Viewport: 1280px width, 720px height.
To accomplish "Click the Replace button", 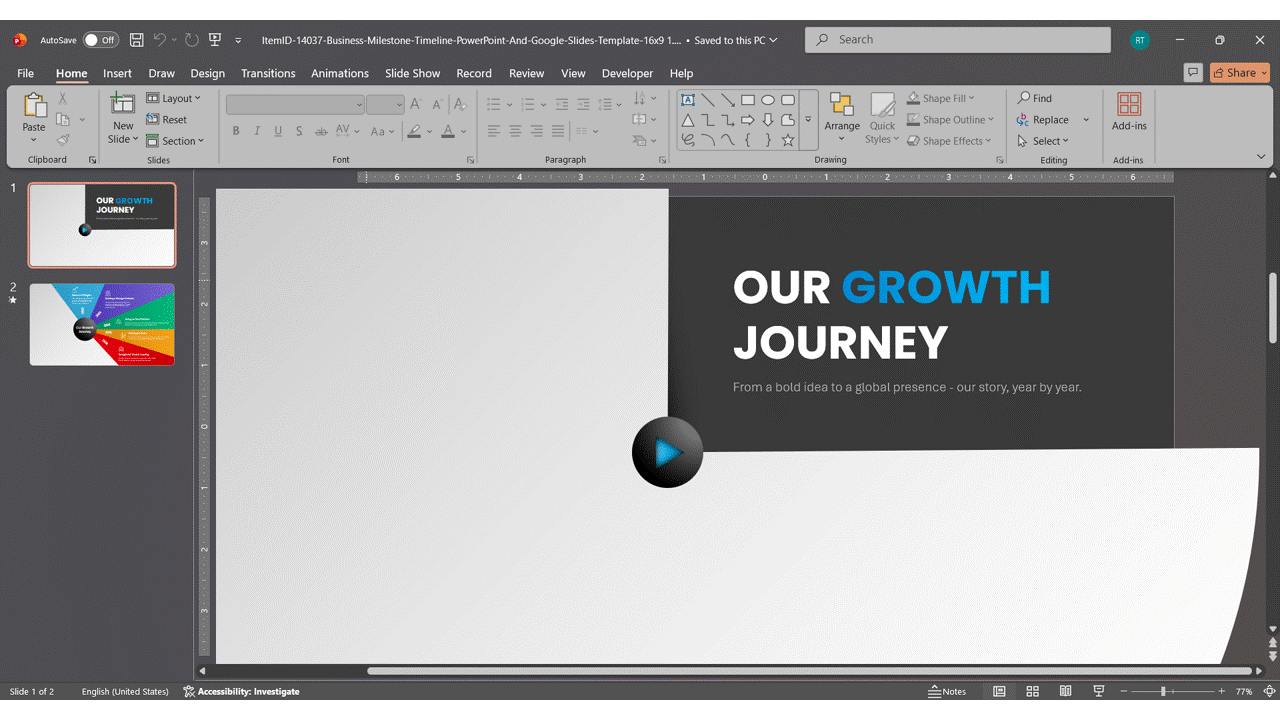I will [x=1043, y=119].
